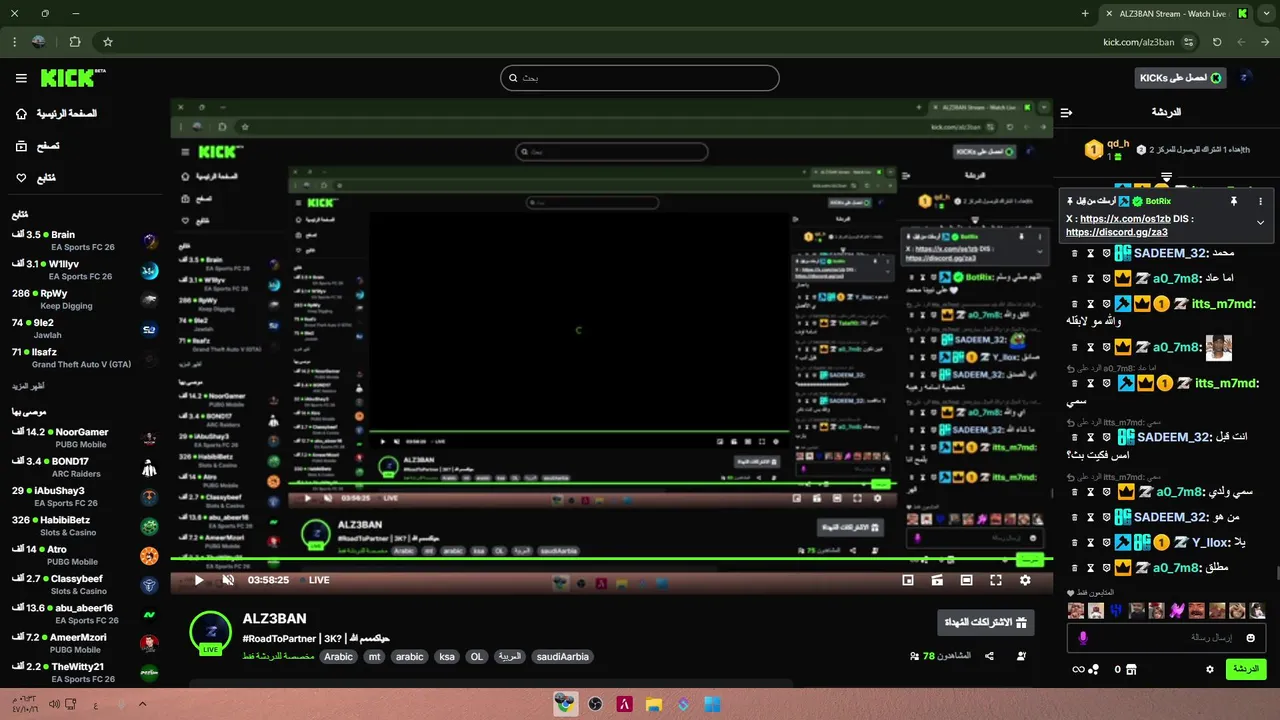
Task: Collapse the chat panel with the arrow icon
Action: click(x=1067, y=112)
